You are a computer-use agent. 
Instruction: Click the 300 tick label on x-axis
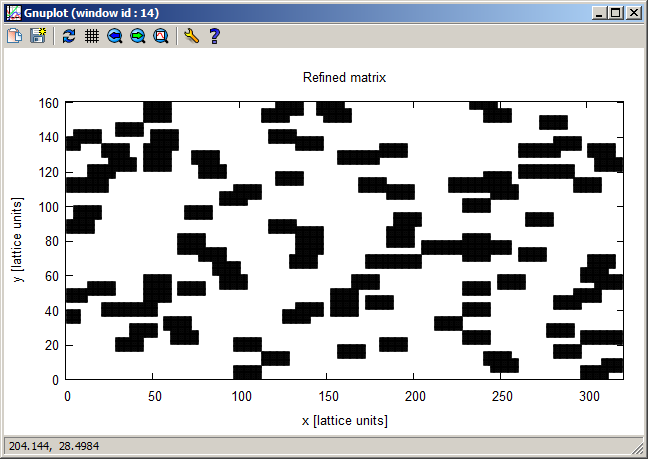coord(588,397)
